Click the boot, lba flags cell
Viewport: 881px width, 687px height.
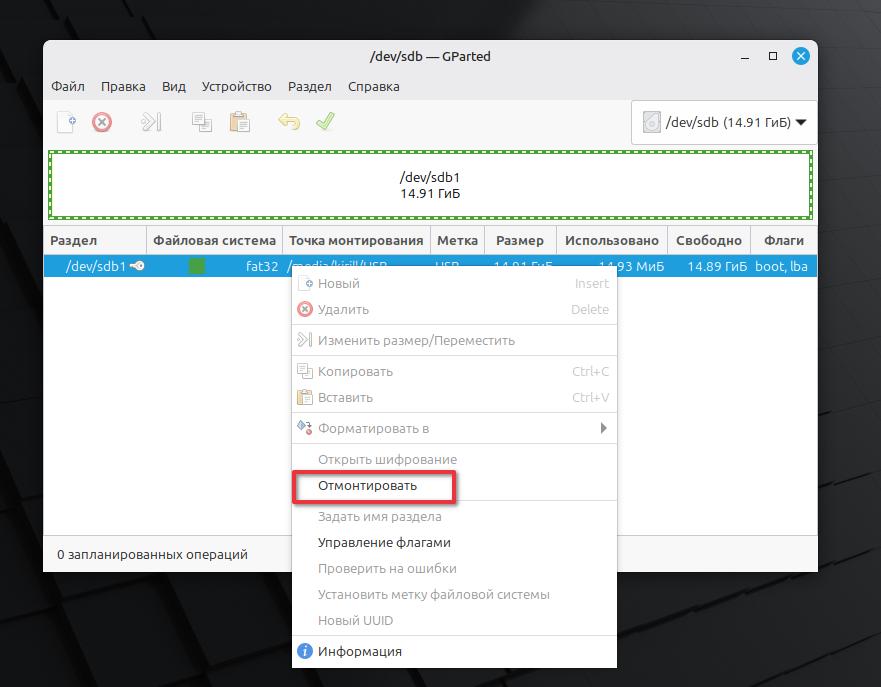(x=782, y=266)
